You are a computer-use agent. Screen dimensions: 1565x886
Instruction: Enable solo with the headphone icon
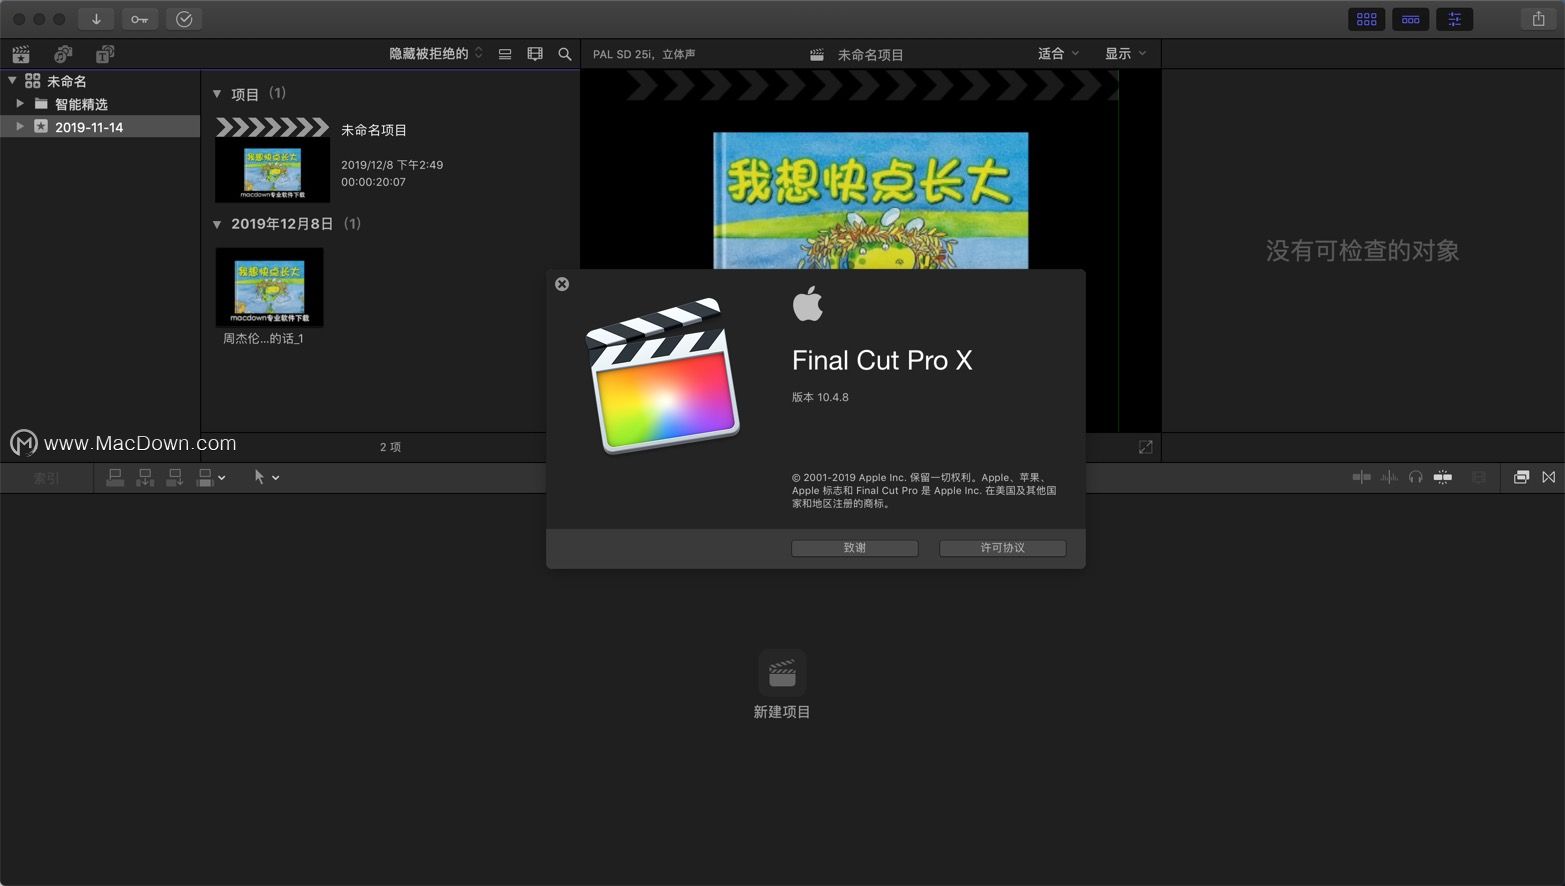click(1416, 477)
